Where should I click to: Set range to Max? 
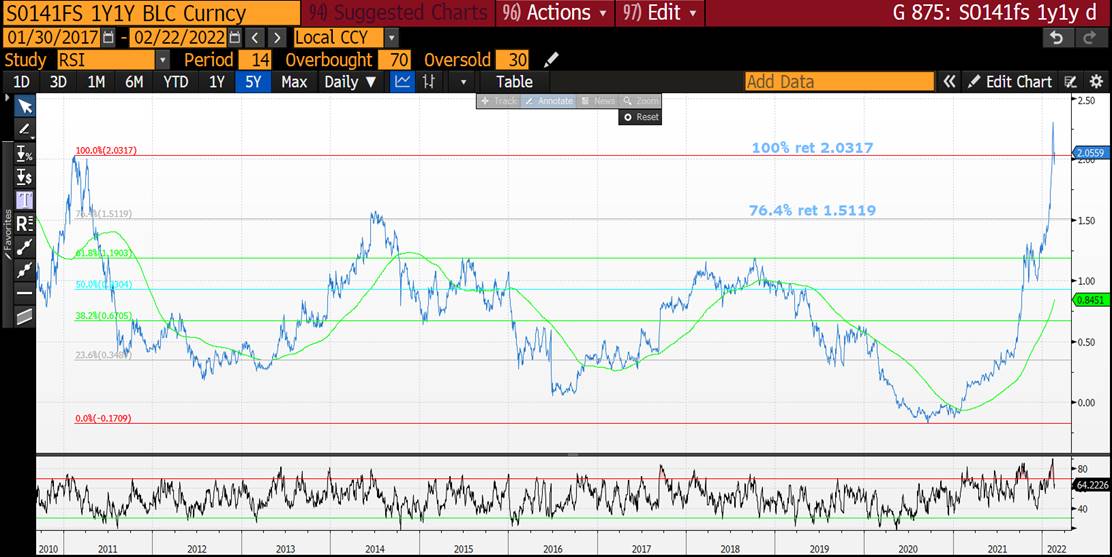294,82
